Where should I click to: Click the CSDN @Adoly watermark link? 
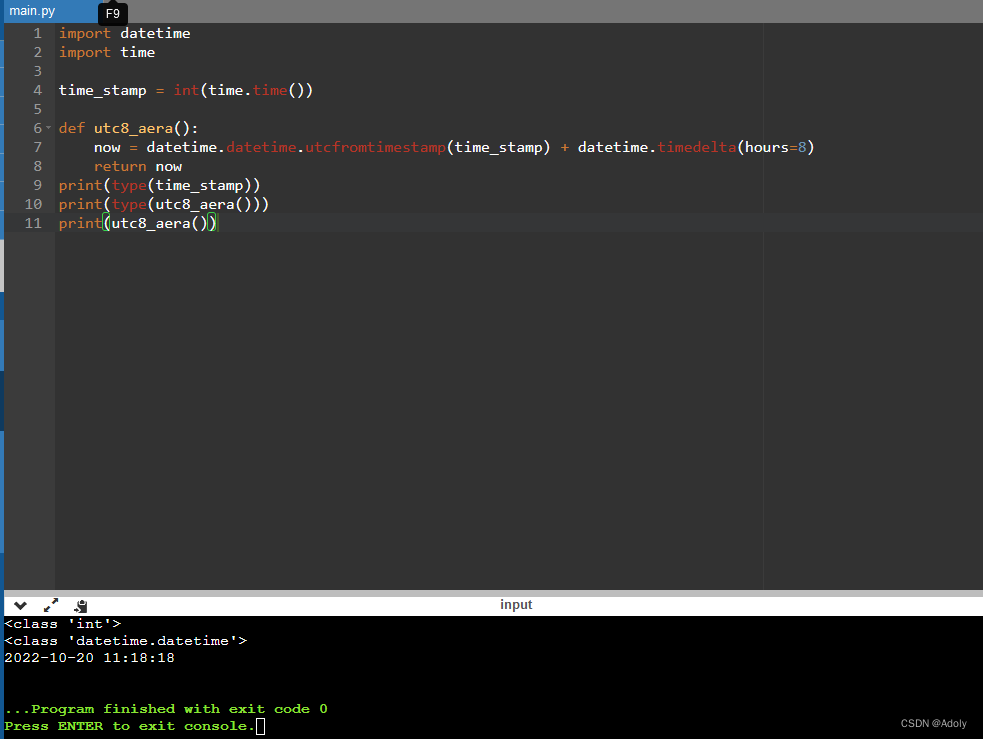coord(933,723)
